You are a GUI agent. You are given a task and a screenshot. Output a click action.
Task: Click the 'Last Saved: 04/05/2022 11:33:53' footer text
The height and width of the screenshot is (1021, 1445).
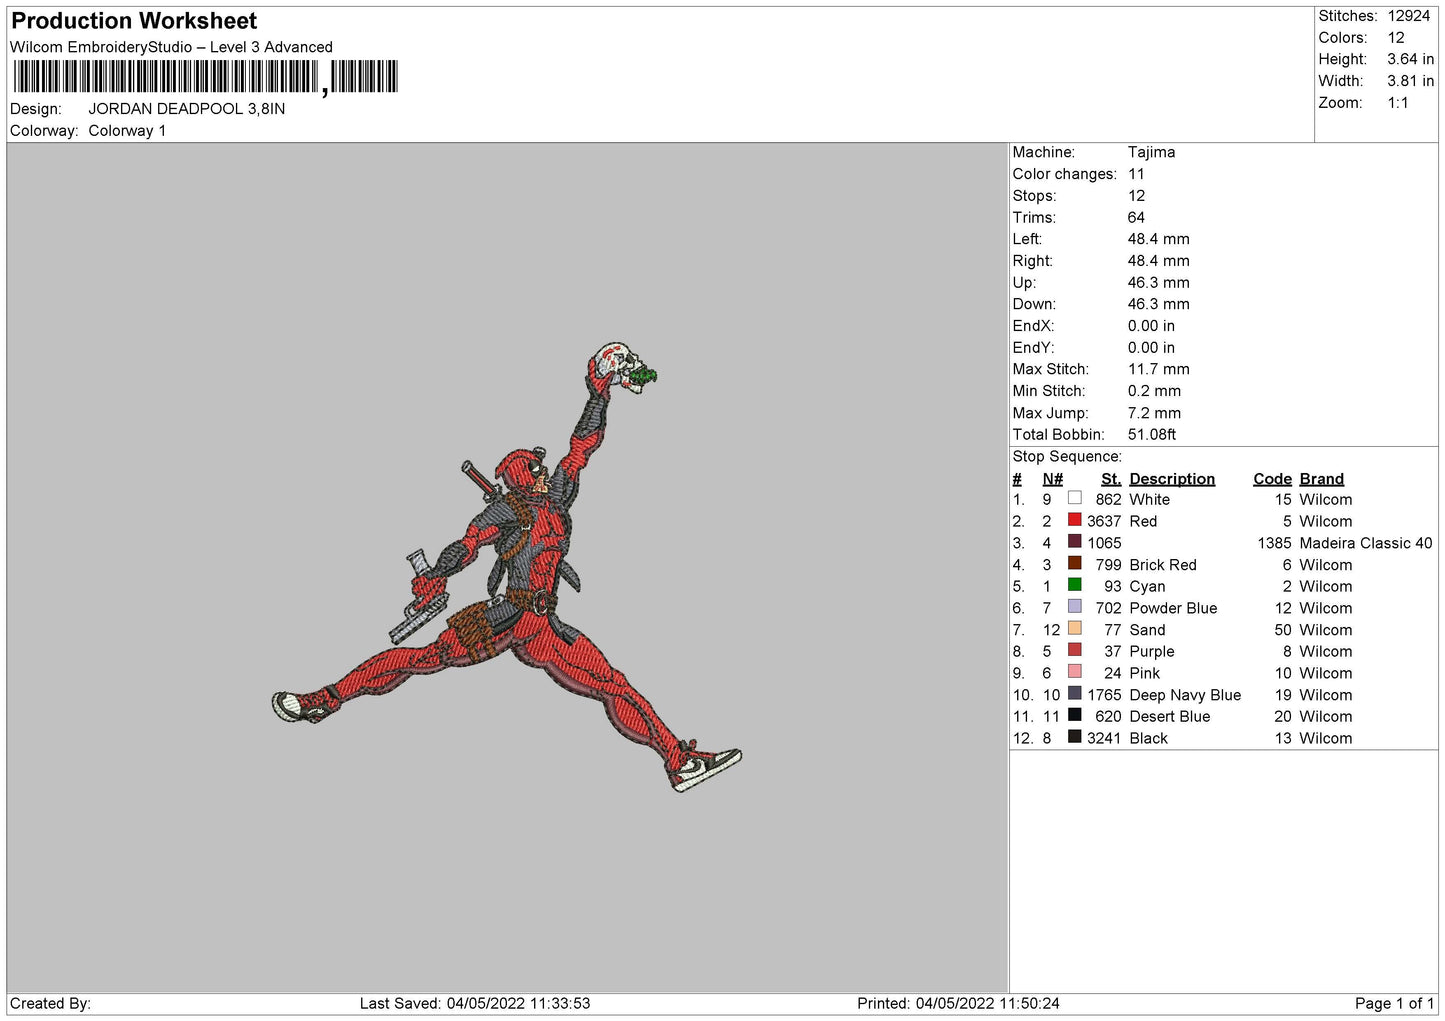coord(475,1003)
